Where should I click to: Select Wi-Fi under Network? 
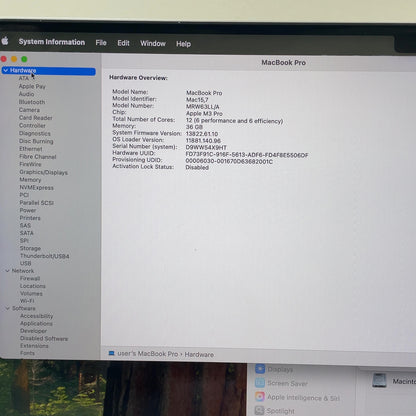click(x=27, y=301)
